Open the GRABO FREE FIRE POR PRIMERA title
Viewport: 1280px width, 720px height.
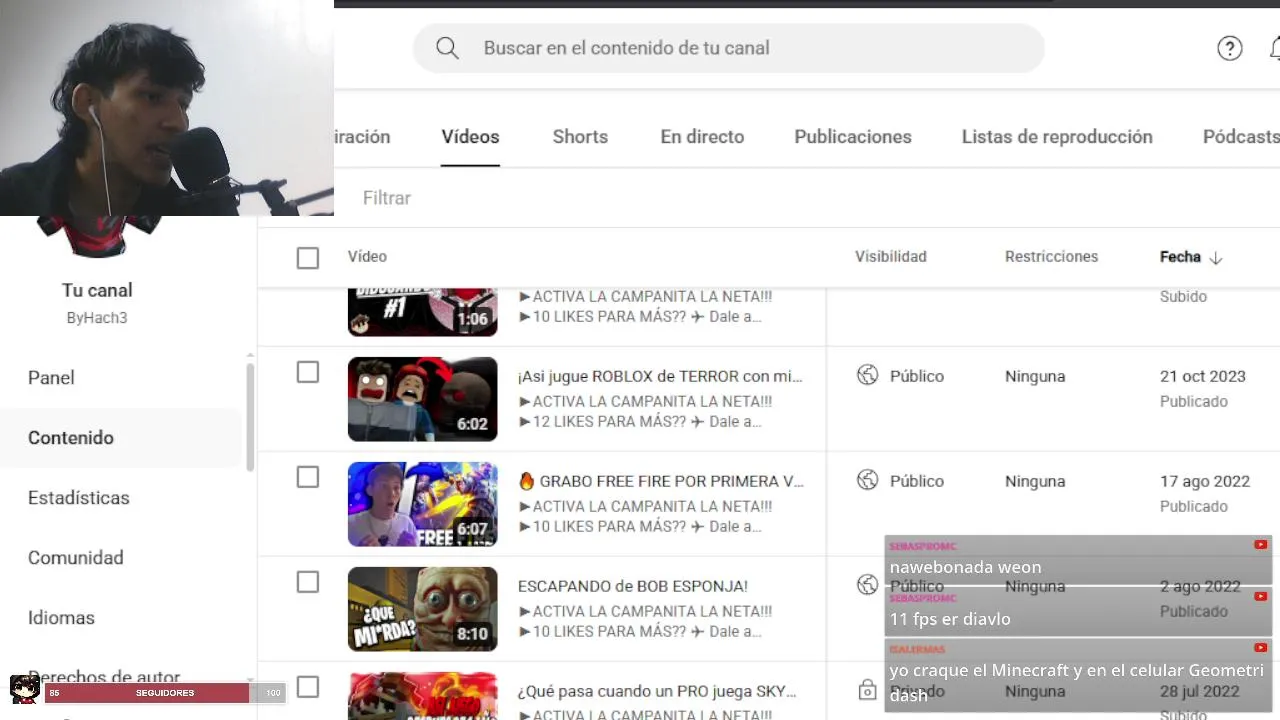[x=661, y=481]
